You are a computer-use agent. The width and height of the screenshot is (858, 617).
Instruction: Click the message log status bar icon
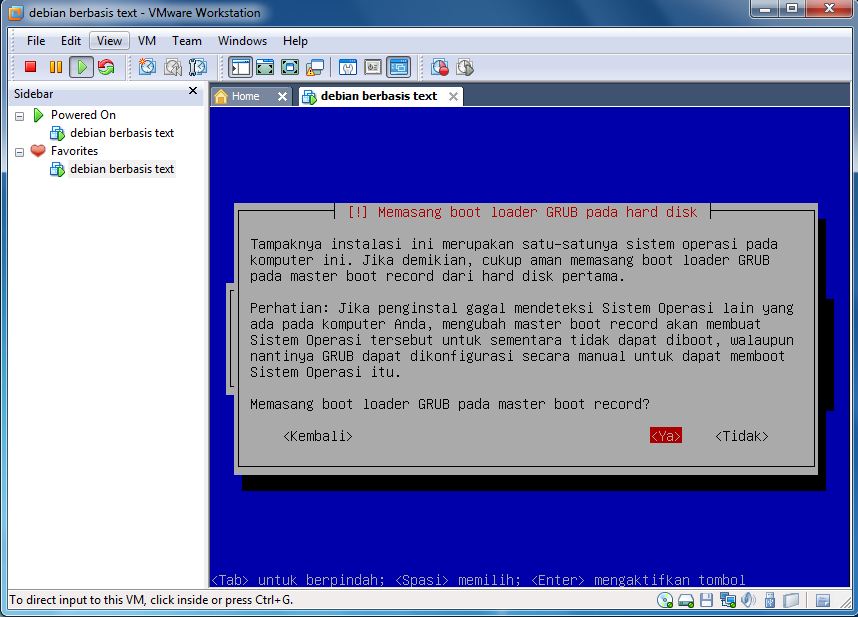pyautogui.click(x=822, y=601)
